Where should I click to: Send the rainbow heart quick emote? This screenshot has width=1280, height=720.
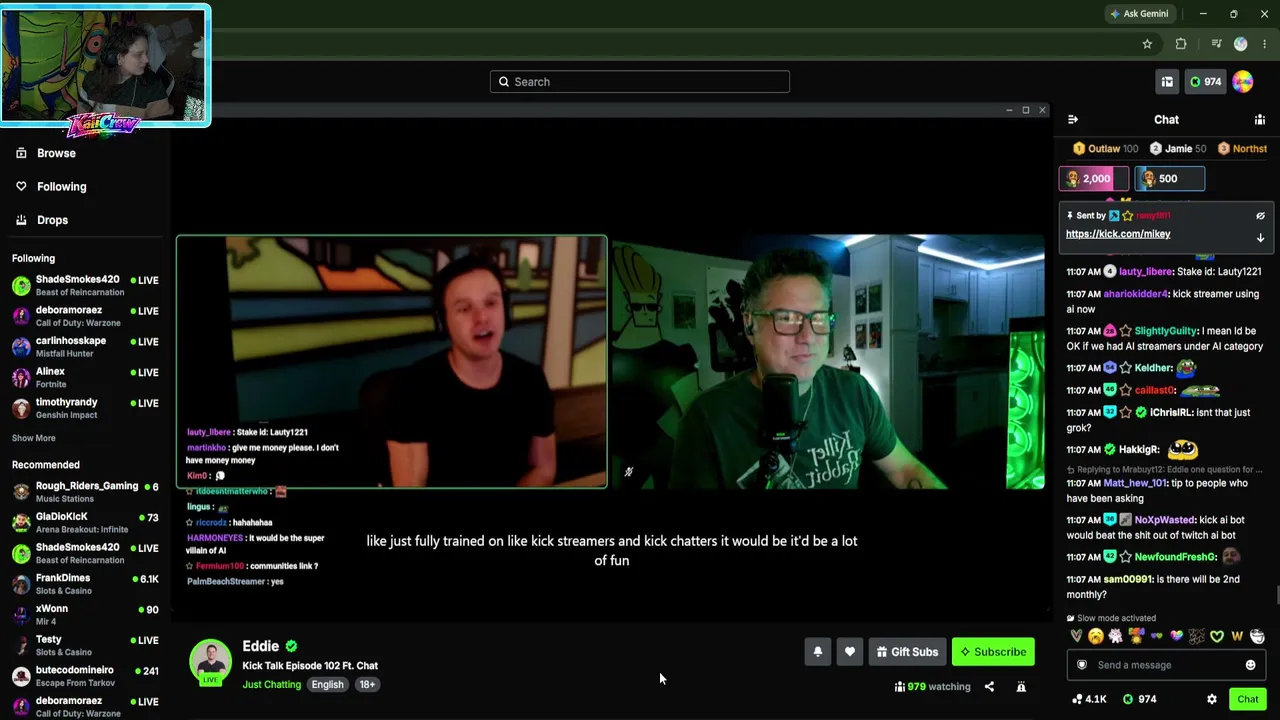(1177, 636)
